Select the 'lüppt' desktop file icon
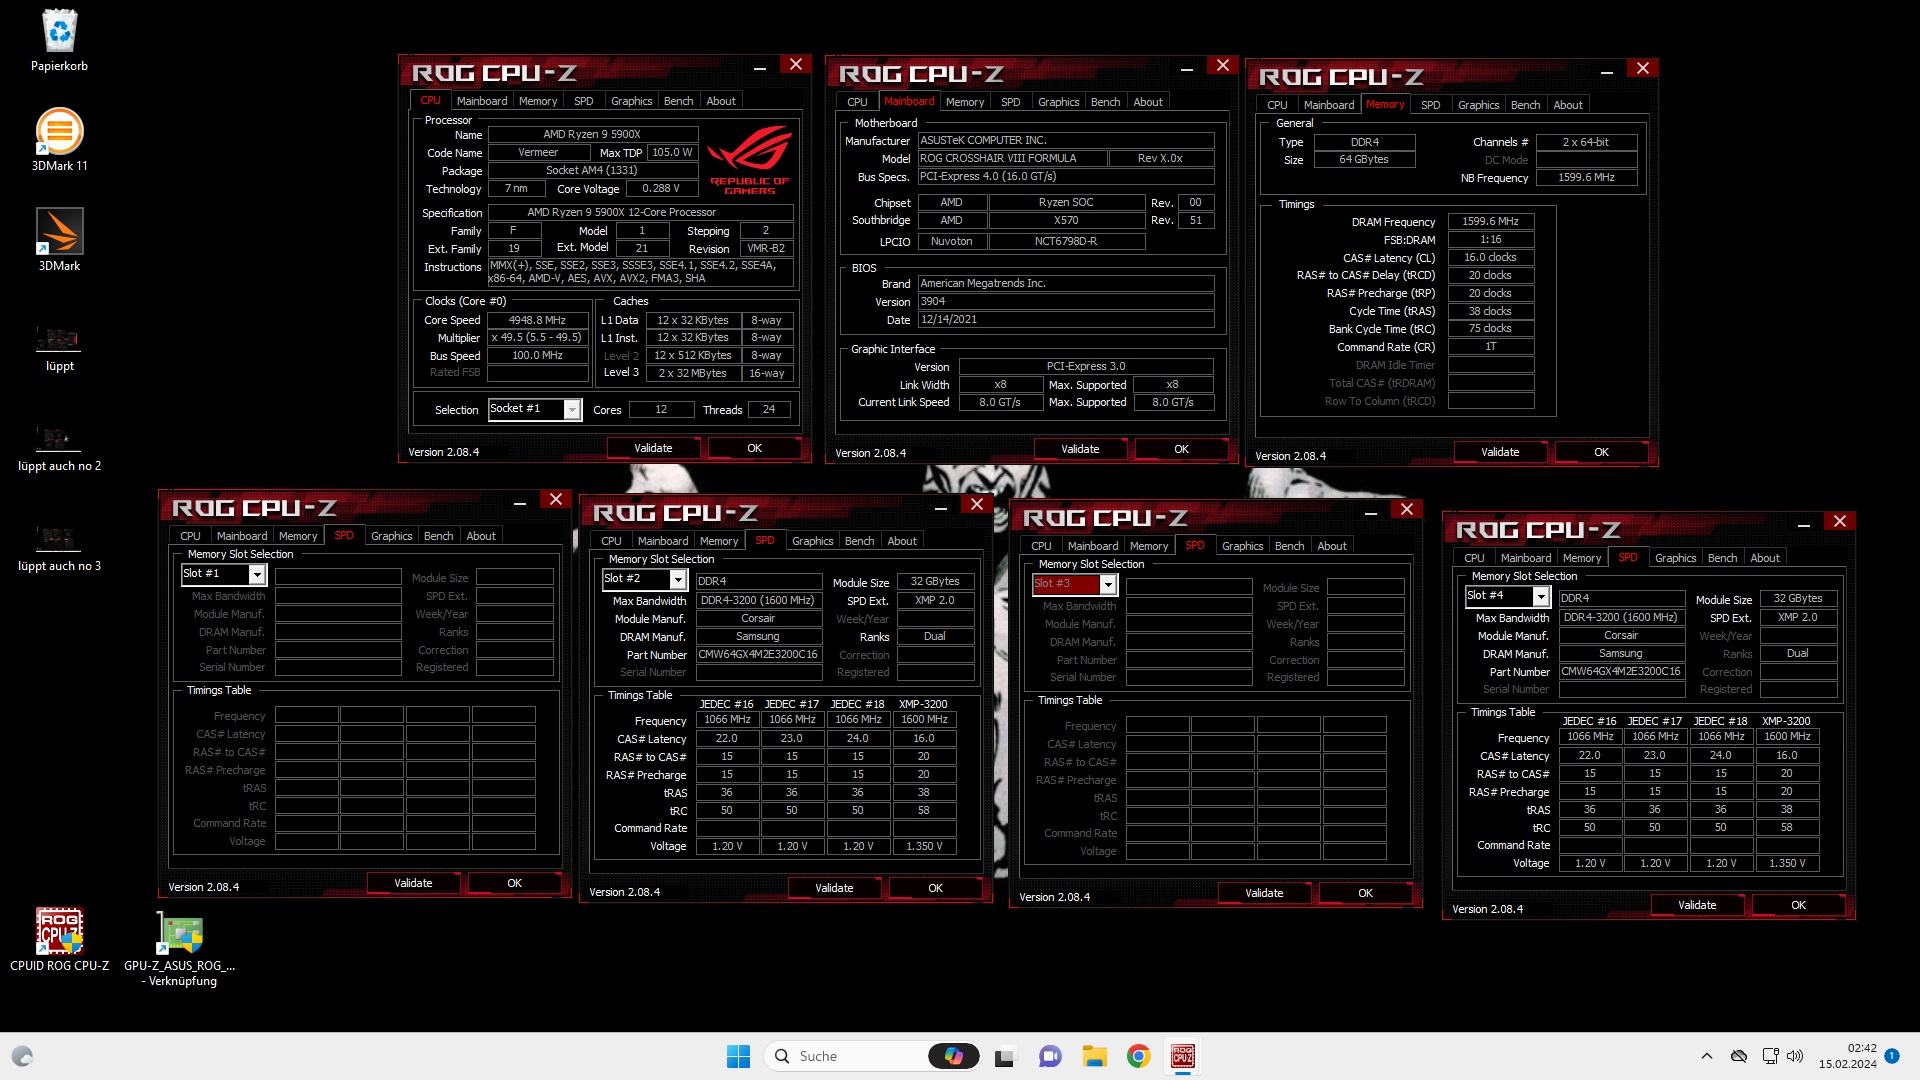Screen dimensions: 1920x1080 59,339
